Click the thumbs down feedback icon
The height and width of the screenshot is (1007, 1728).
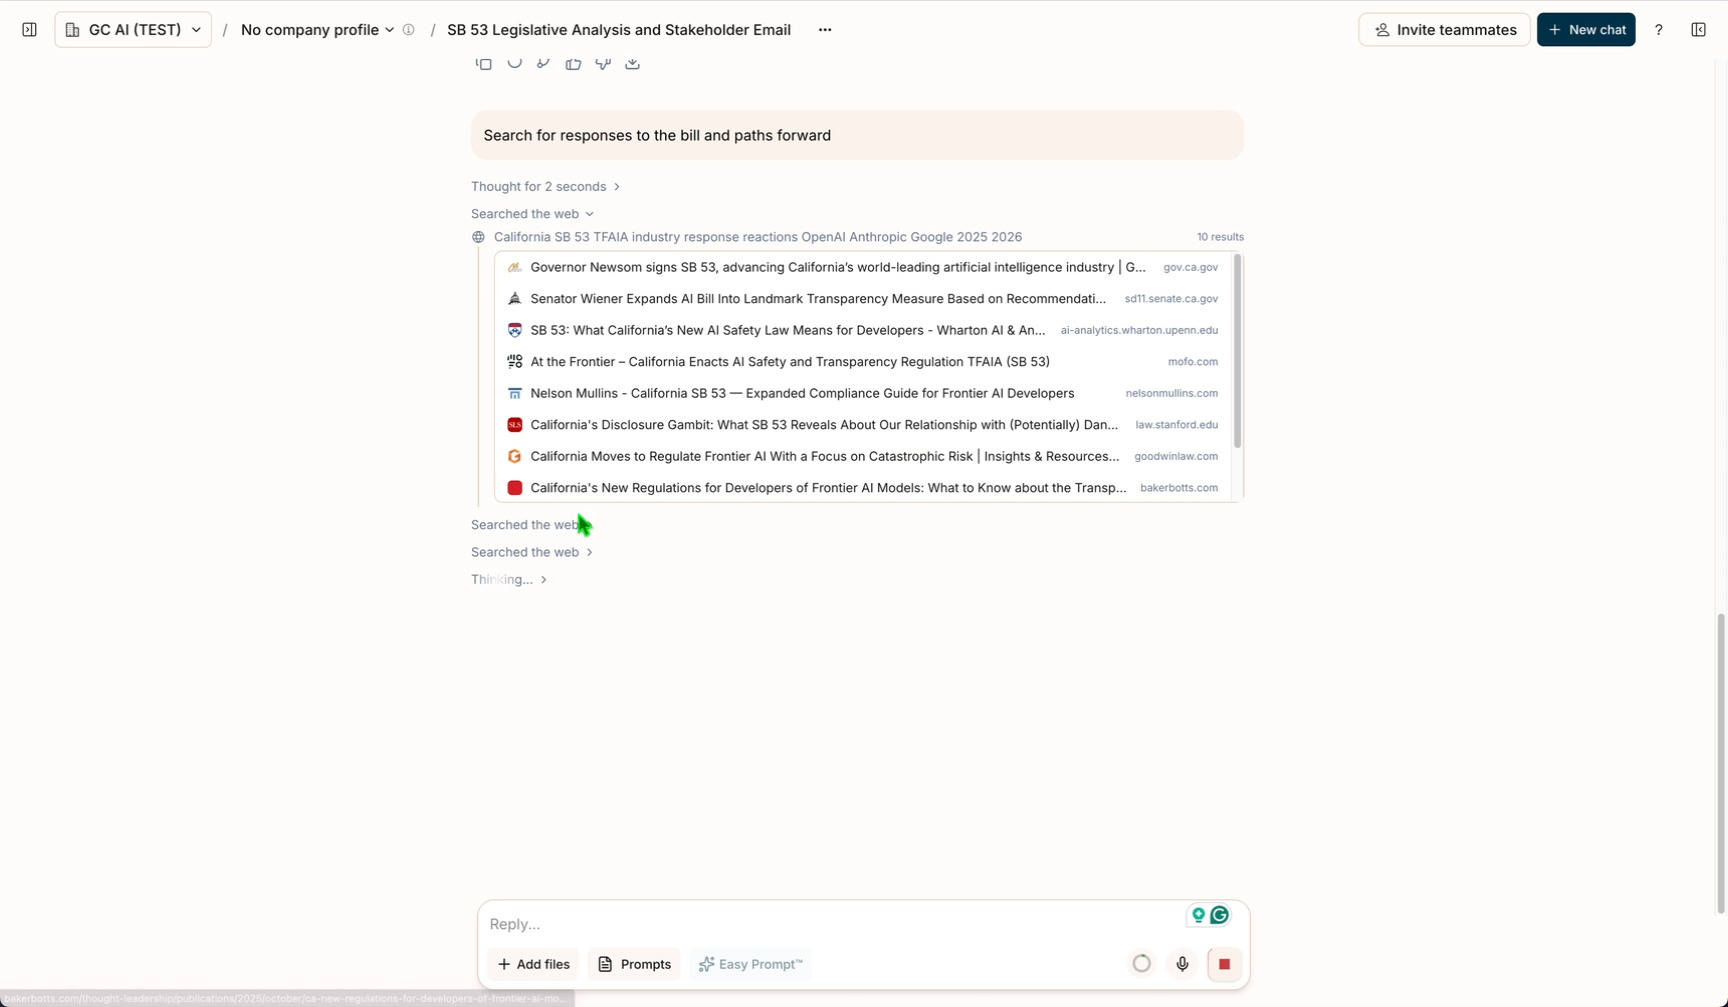[x=603, y=64]
